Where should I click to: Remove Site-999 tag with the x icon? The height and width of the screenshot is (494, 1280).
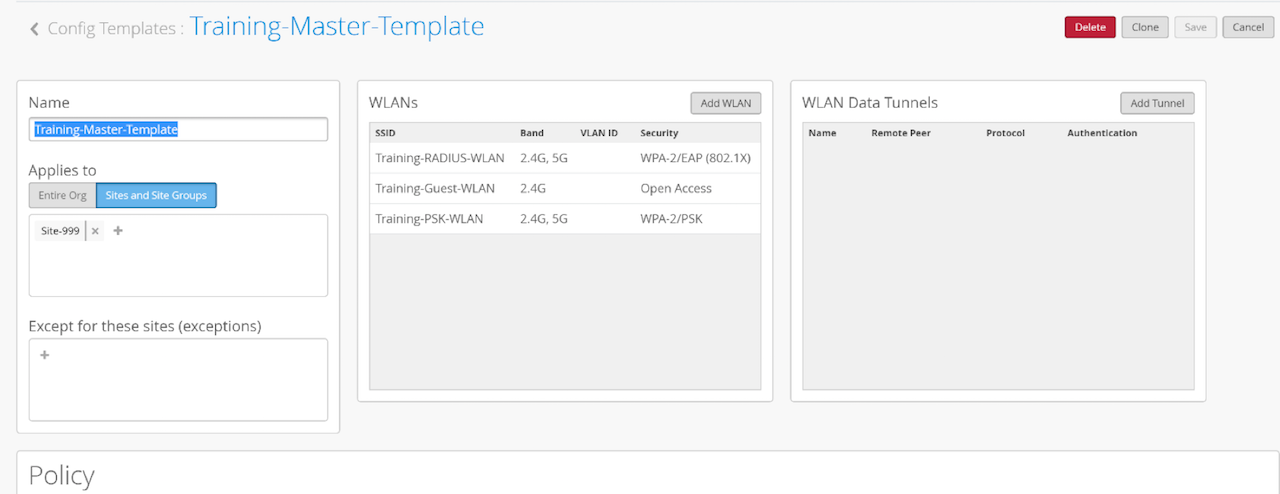(95, 231)
